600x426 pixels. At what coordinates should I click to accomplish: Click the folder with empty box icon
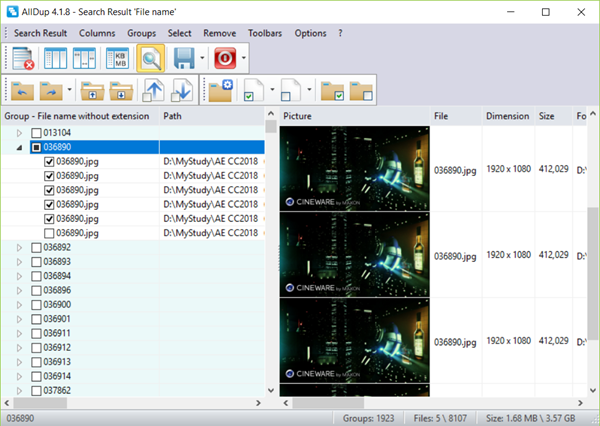(361, 90)
